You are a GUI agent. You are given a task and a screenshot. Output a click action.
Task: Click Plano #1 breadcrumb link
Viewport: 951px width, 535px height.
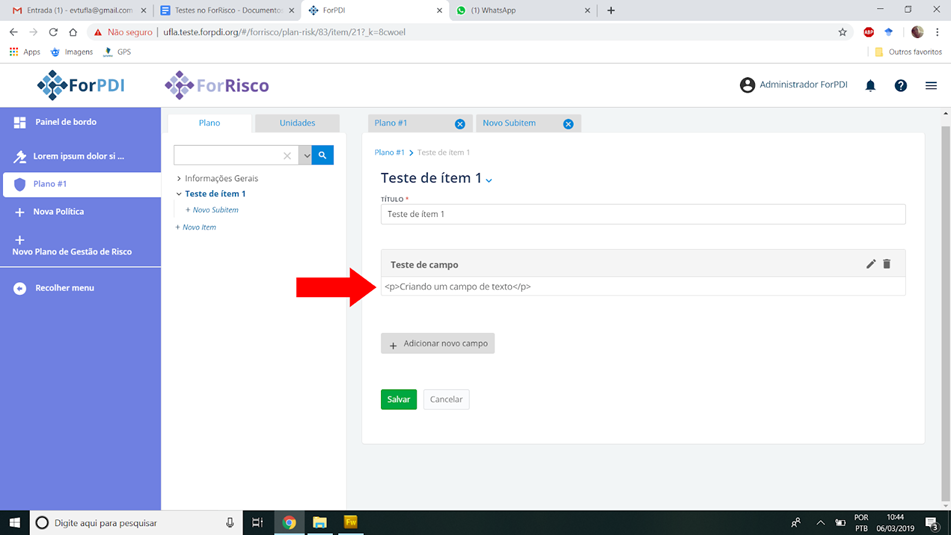point(389,152)
